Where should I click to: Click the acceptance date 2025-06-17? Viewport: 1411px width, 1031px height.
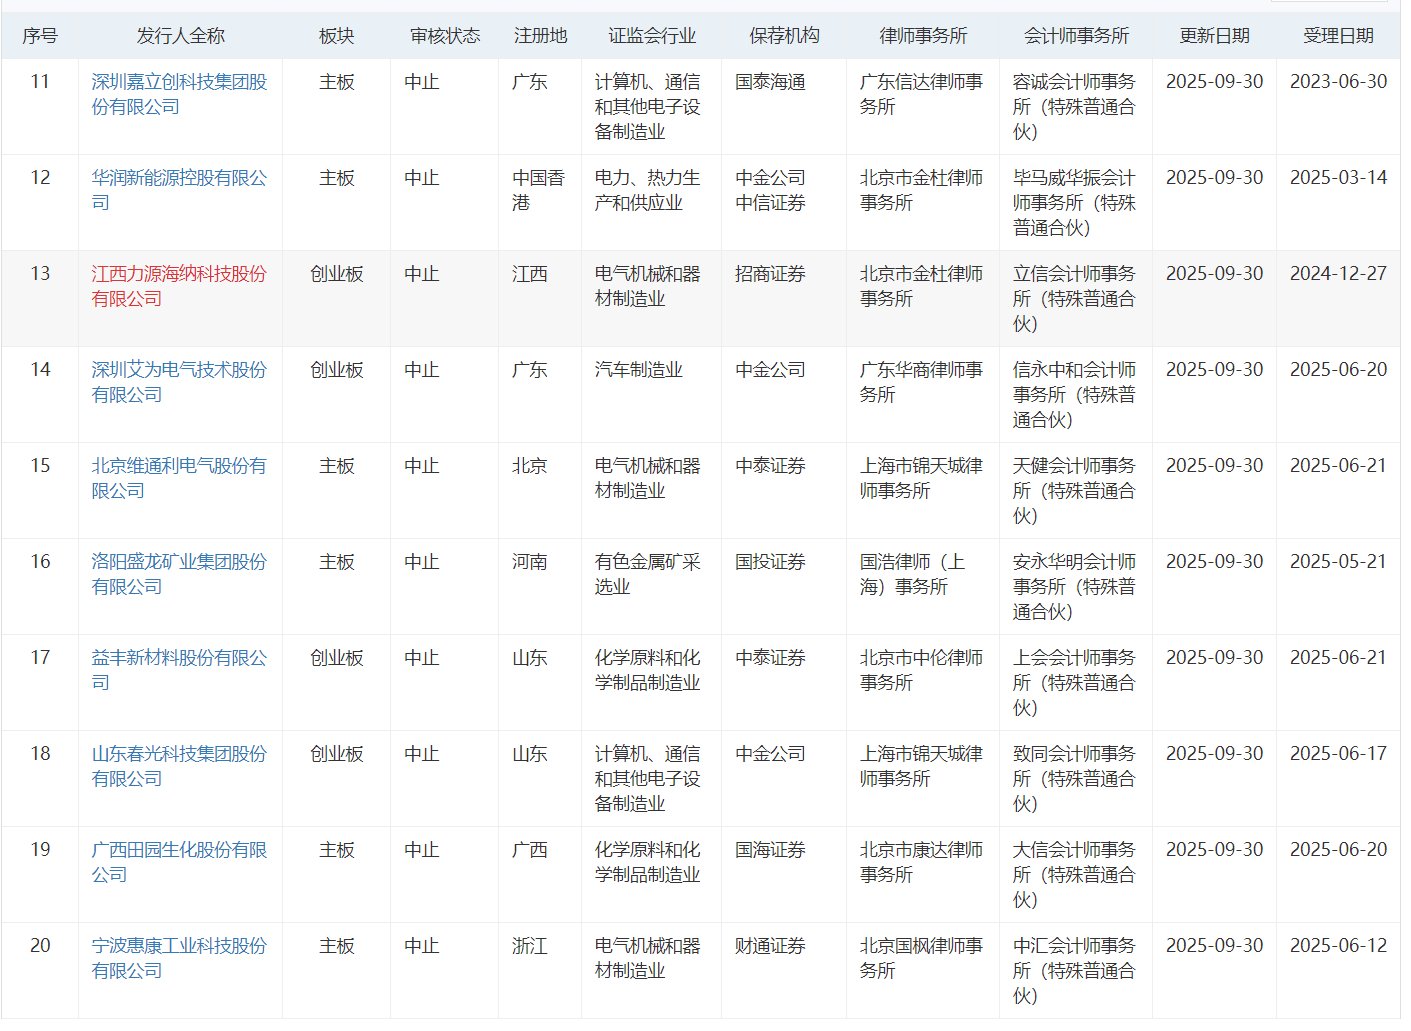pyautogui.click(x=1339, y=754)
